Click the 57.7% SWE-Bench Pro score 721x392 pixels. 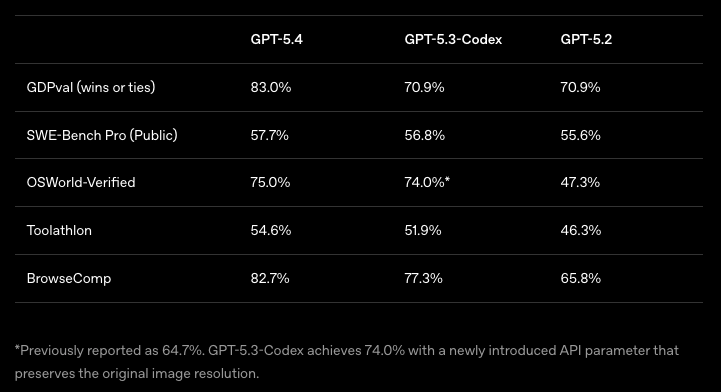tap(269, 135)
